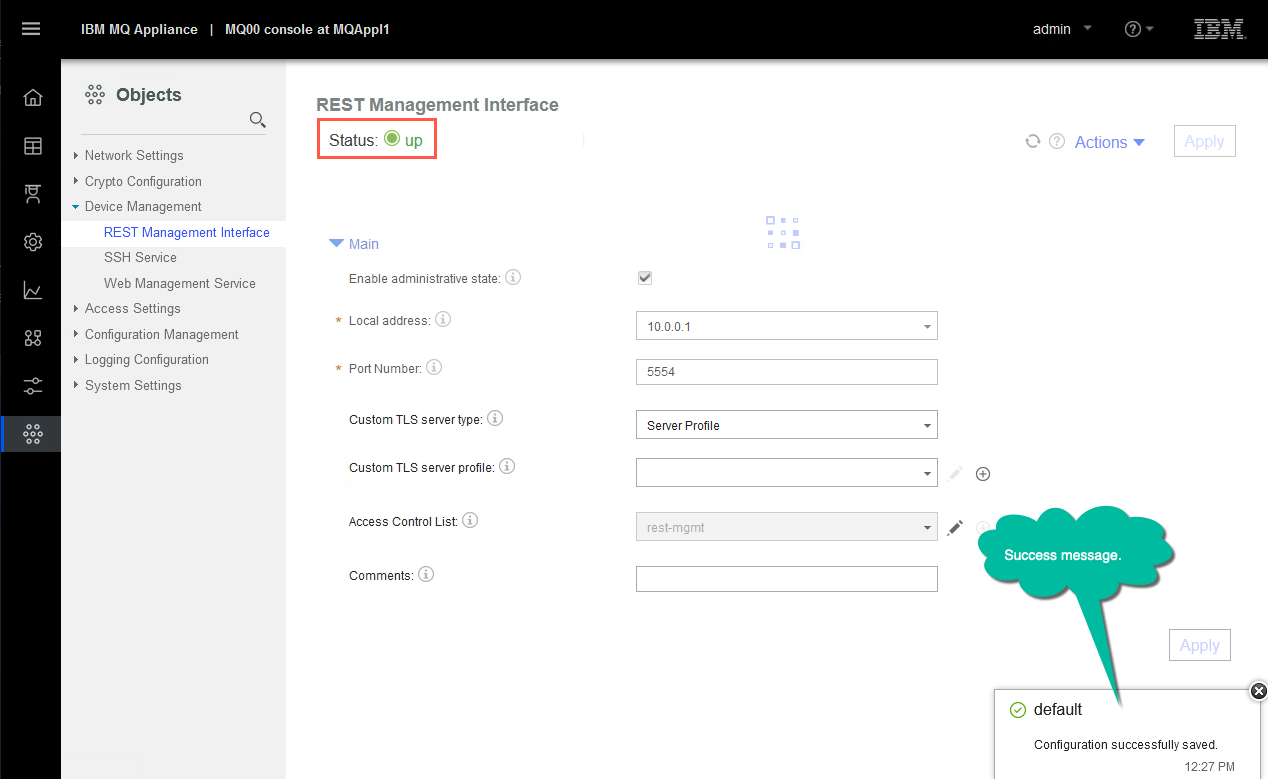Open the settings gear sidebar icon
This screenshot has height=779, width=1268.
pos(33,242)
